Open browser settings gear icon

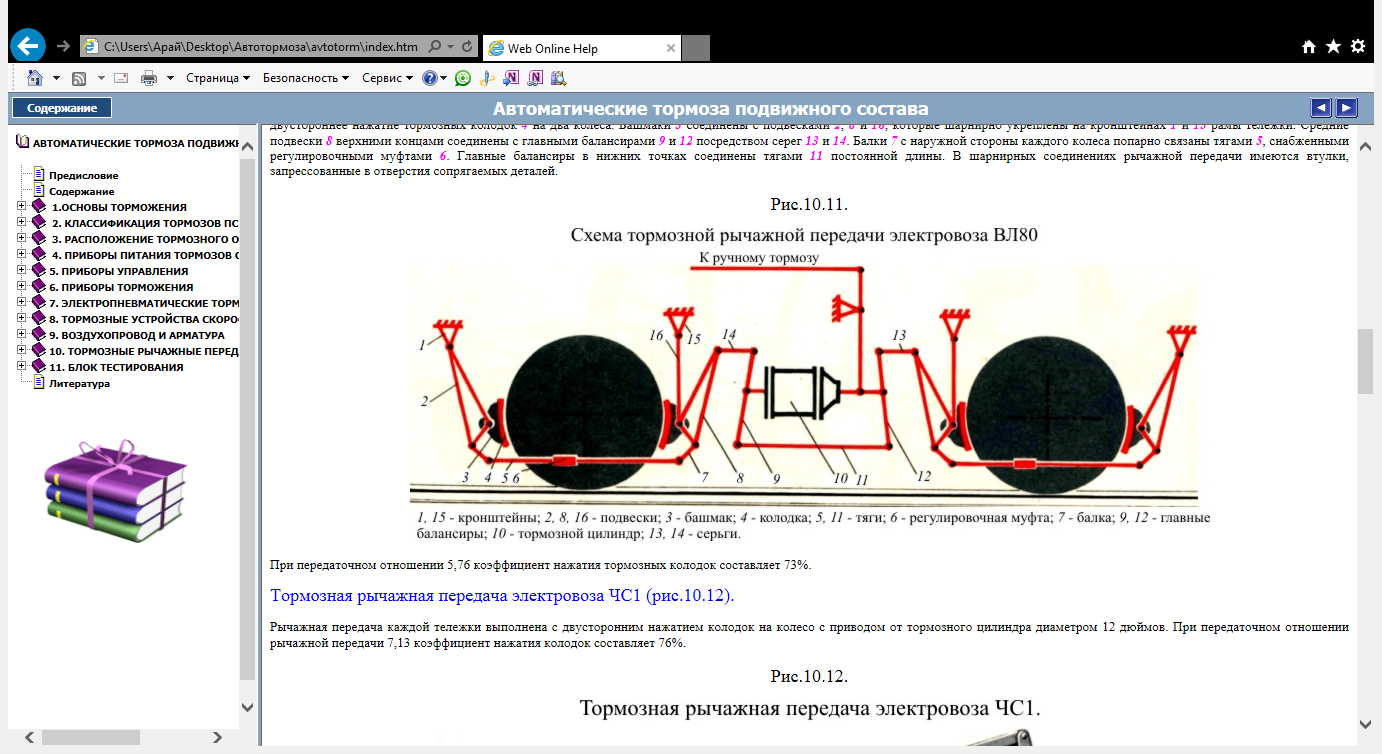[x=1358, y=47]
